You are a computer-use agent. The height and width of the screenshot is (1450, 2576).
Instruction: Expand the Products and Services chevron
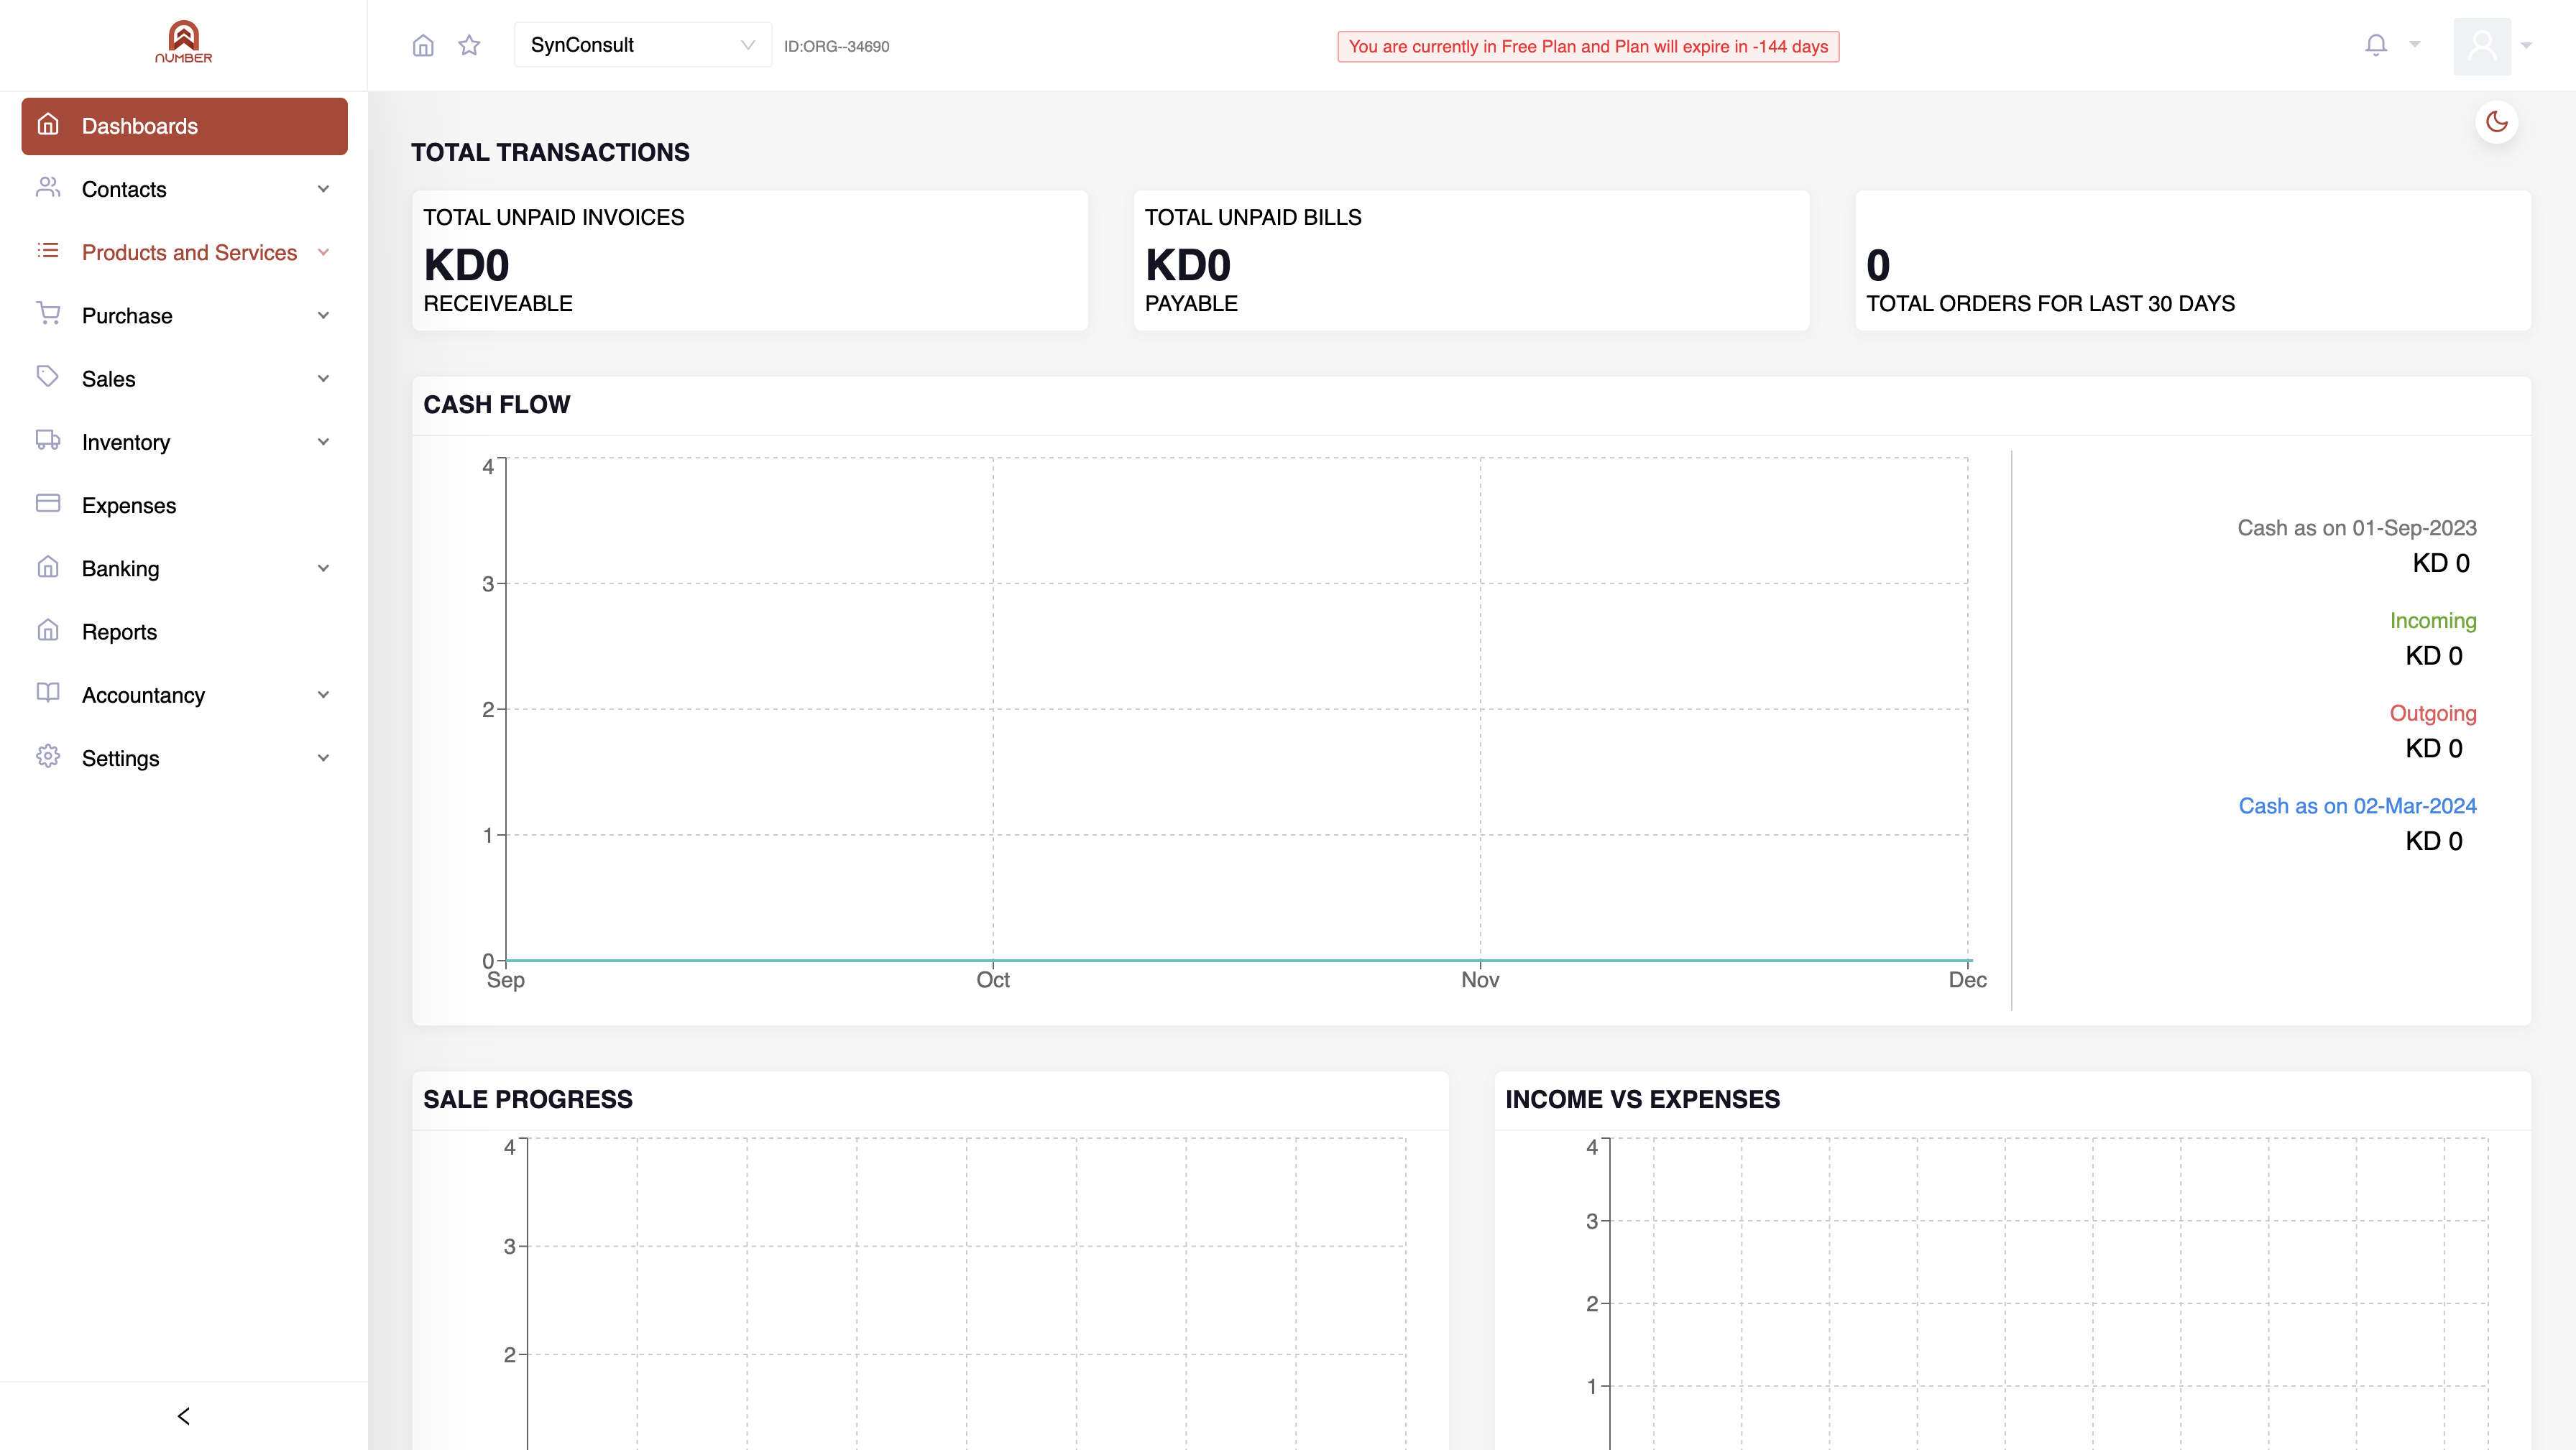coord(323,252)
